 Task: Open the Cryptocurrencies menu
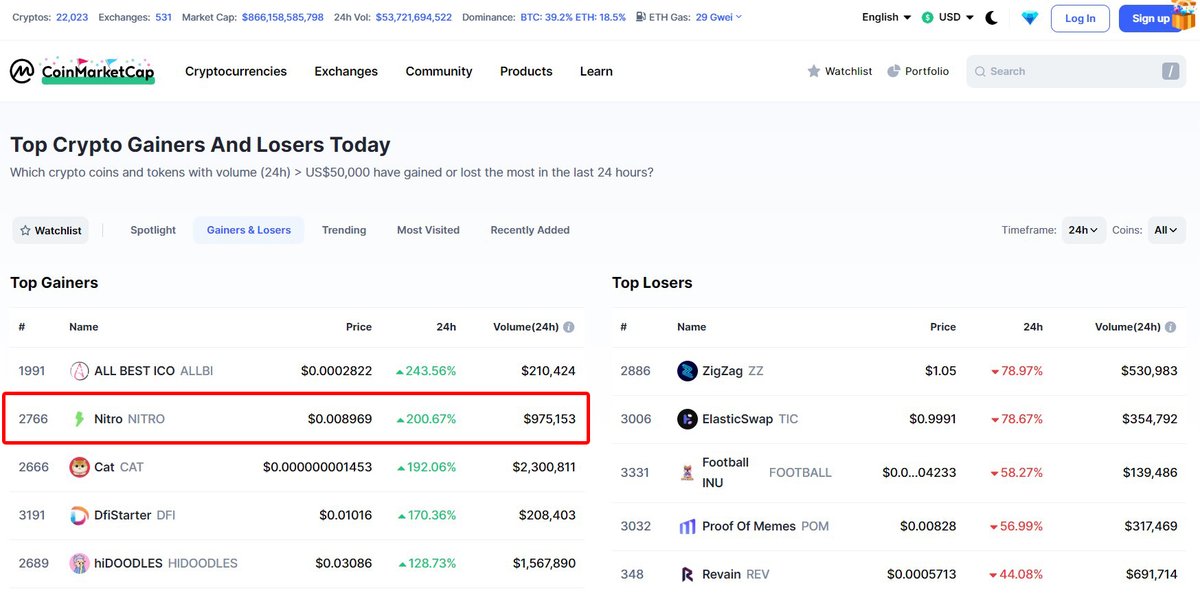(236, 71)
